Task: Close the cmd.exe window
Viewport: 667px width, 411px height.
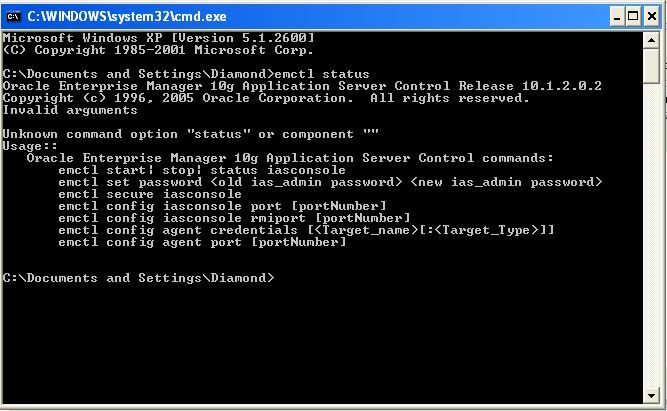Action: [652, 15]
